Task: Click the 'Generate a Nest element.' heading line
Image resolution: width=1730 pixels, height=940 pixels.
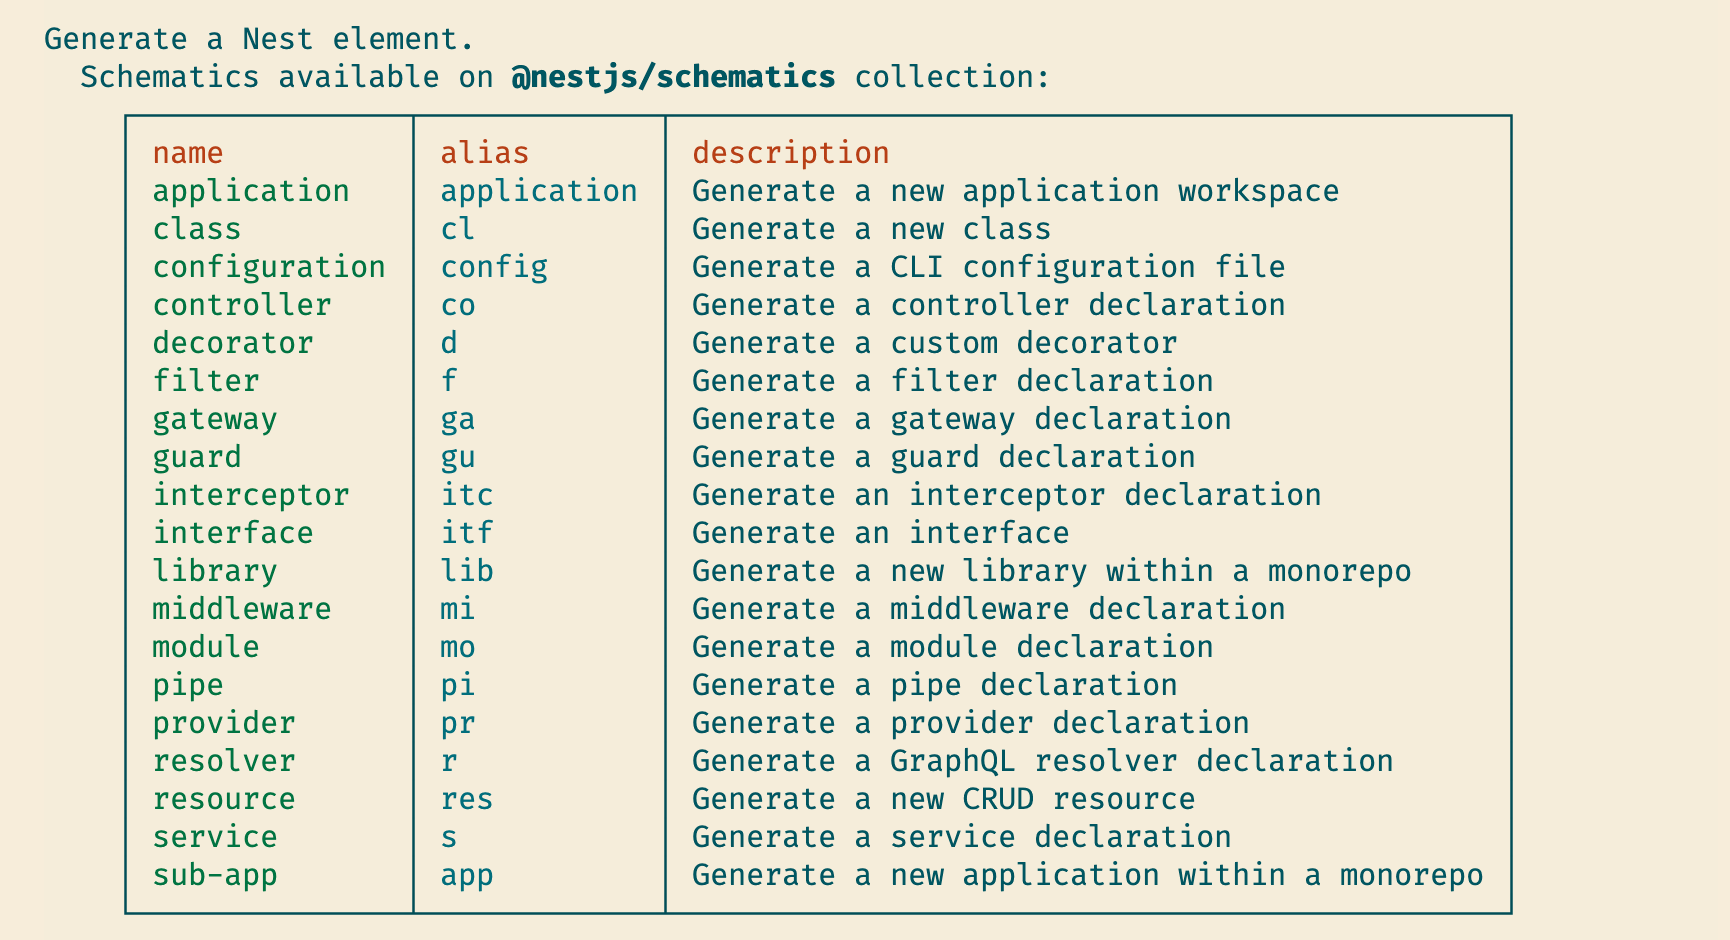Action: point(259,39)
